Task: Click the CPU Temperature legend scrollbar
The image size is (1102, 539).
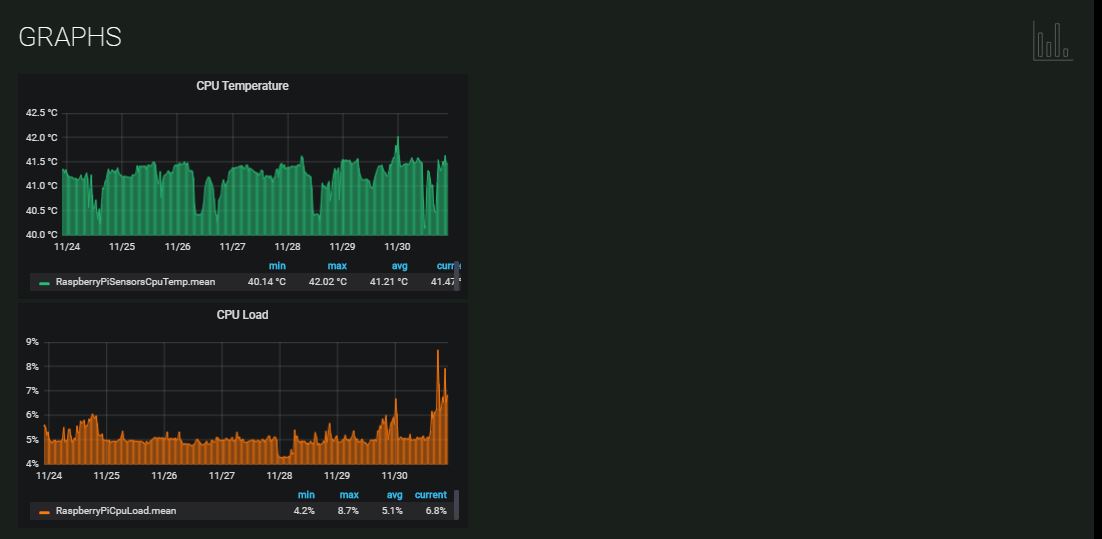Action: (457, 275)
